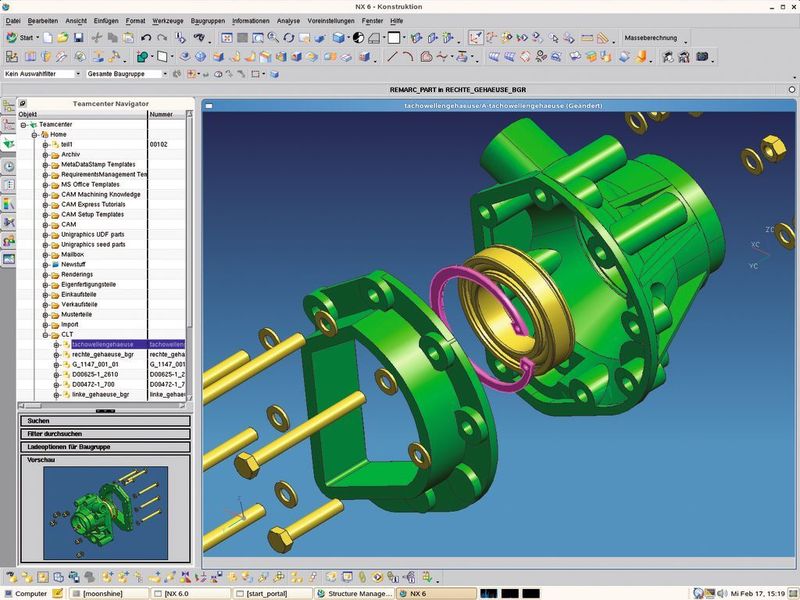Click the Teamcenter Navigator sidebar icon
Screen dimensions: 800x600
(x=9, y=143)
